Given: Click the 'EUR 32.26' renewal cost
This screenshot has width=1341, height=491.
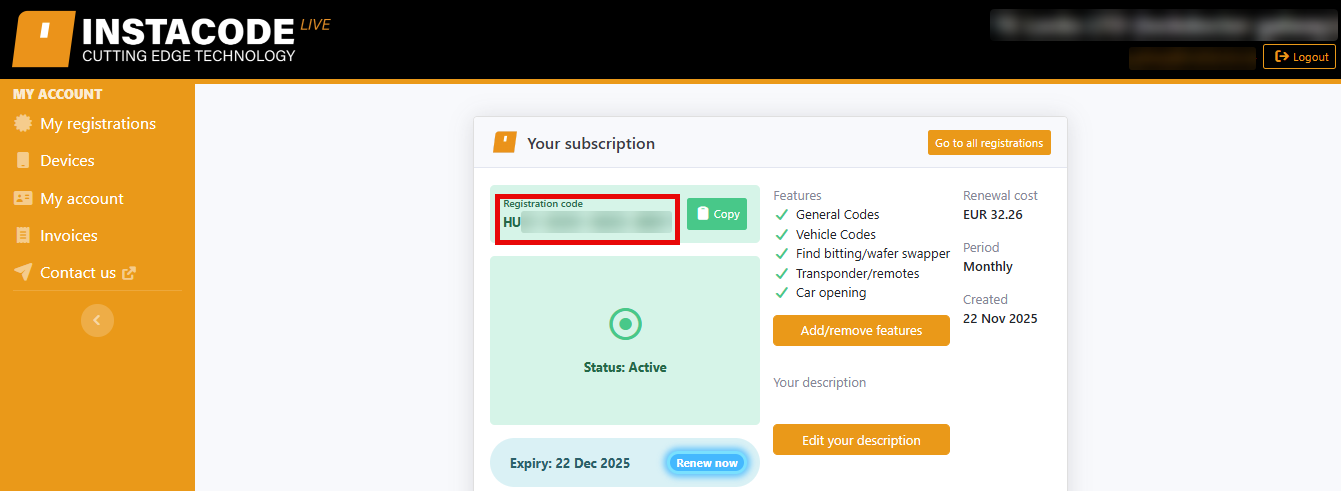Looking at the screenshot, I should pyautogui.click(x=993, y=214).
